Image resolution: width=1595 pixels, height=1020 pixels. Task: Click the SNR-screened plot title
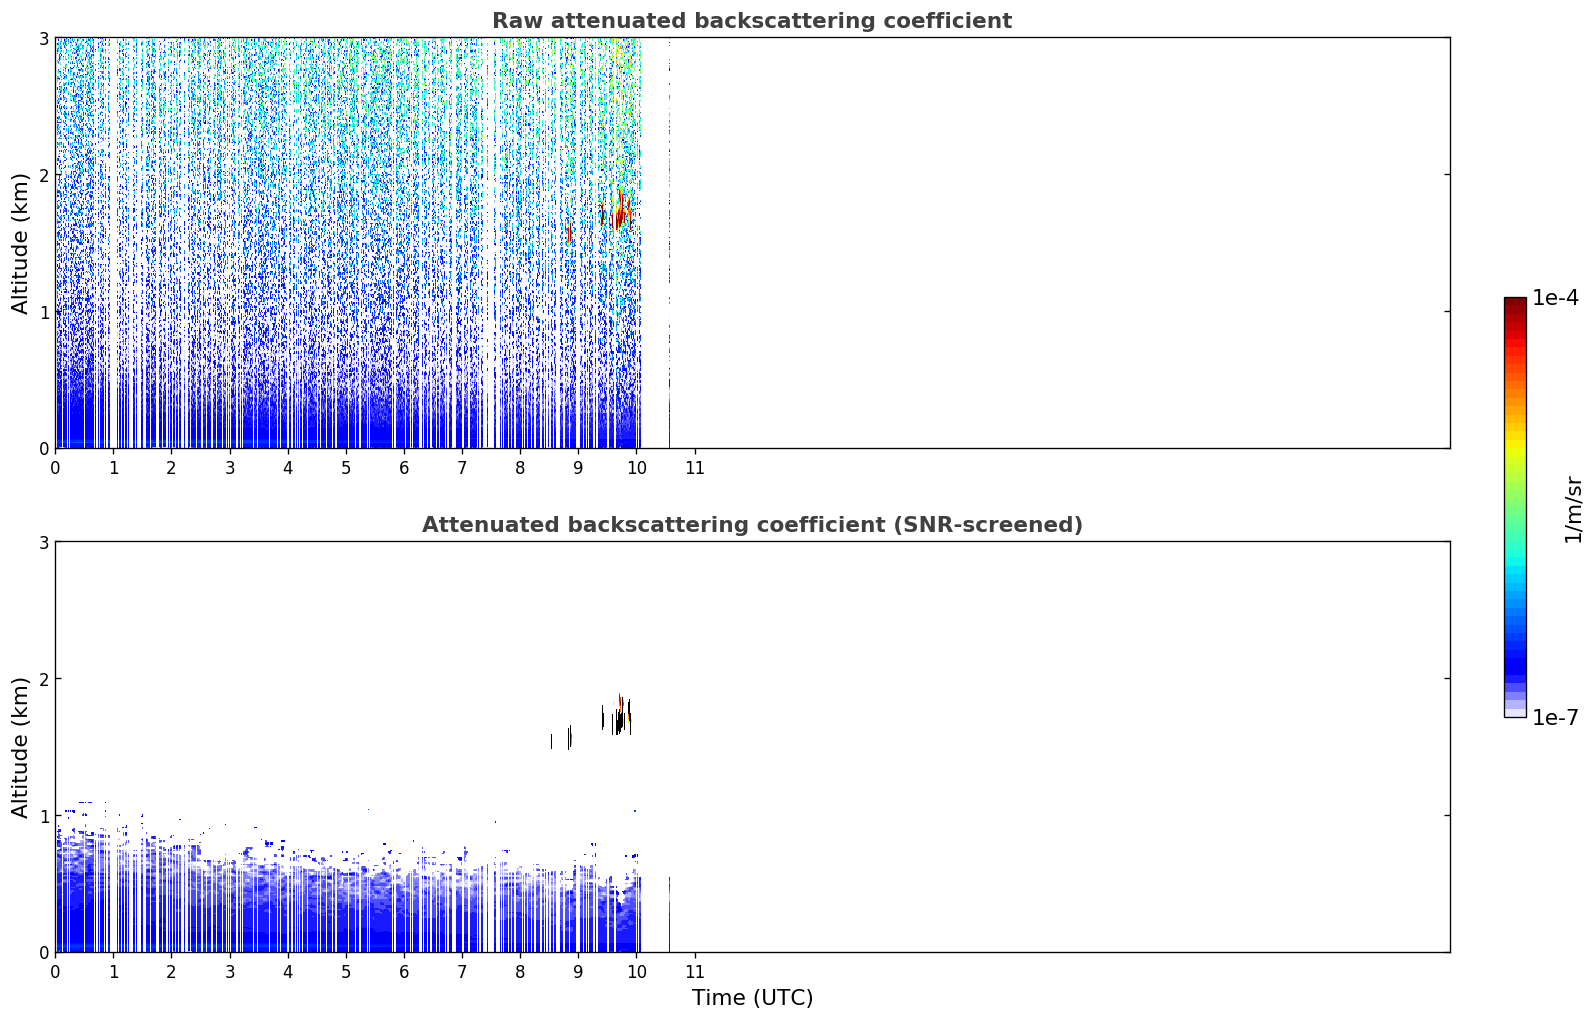tap(752, 525)
